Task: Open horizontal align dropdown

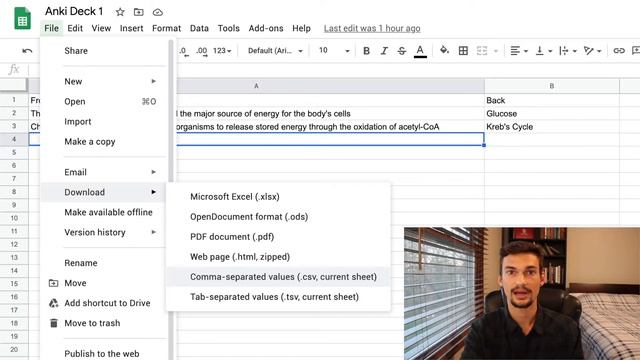Action: coord(519,51)
